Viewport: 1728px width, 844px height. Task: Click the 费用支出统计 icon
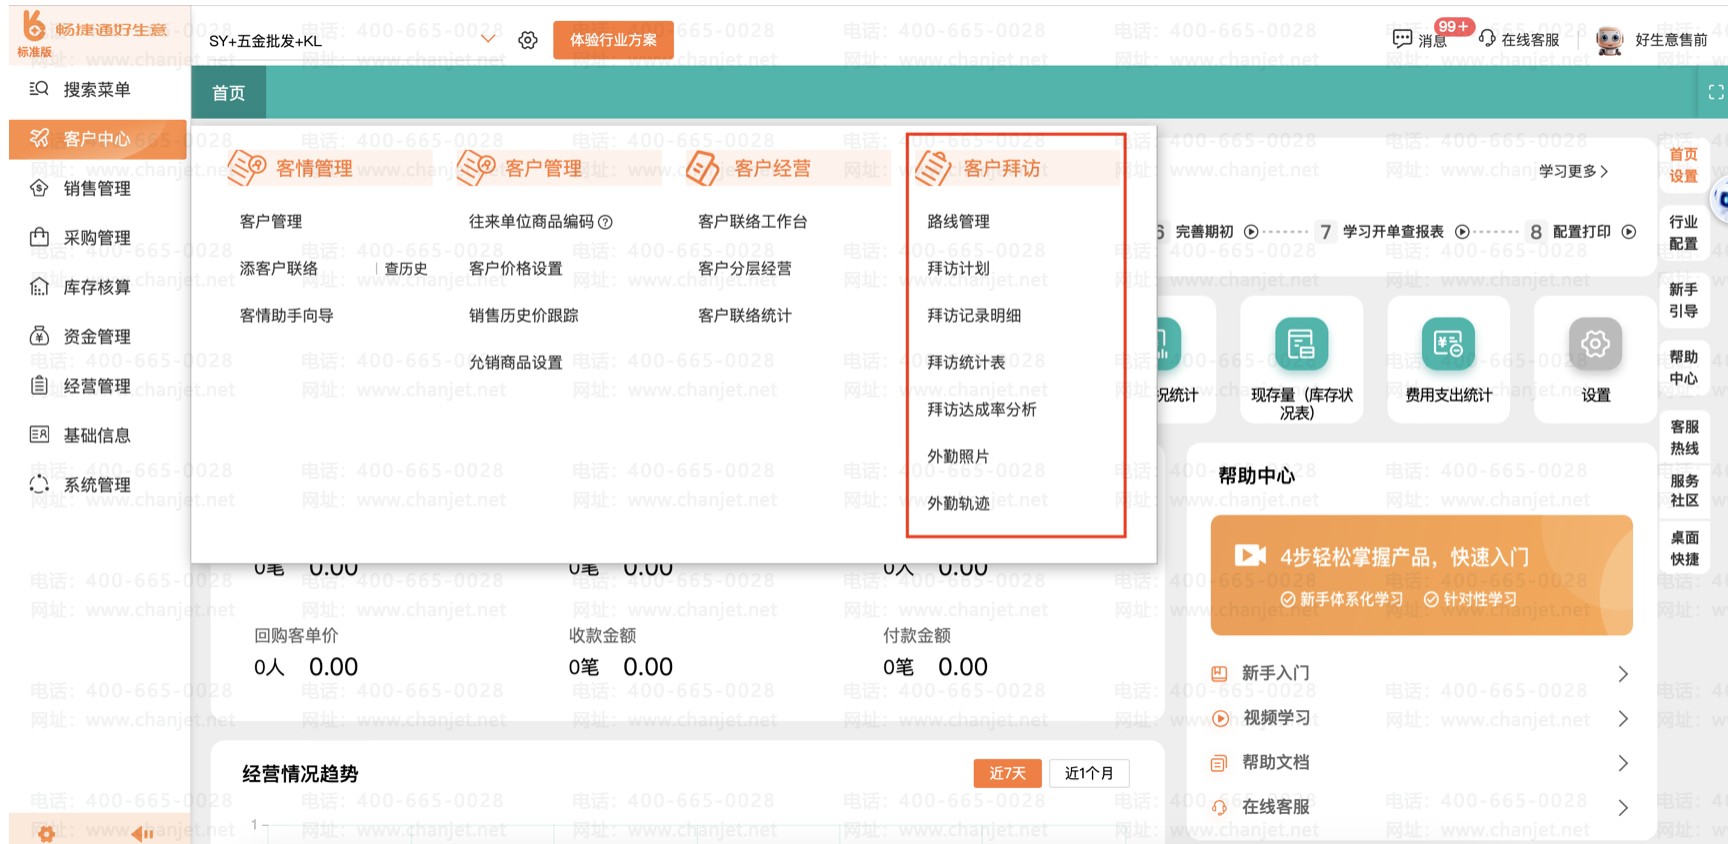[1448, 344]
